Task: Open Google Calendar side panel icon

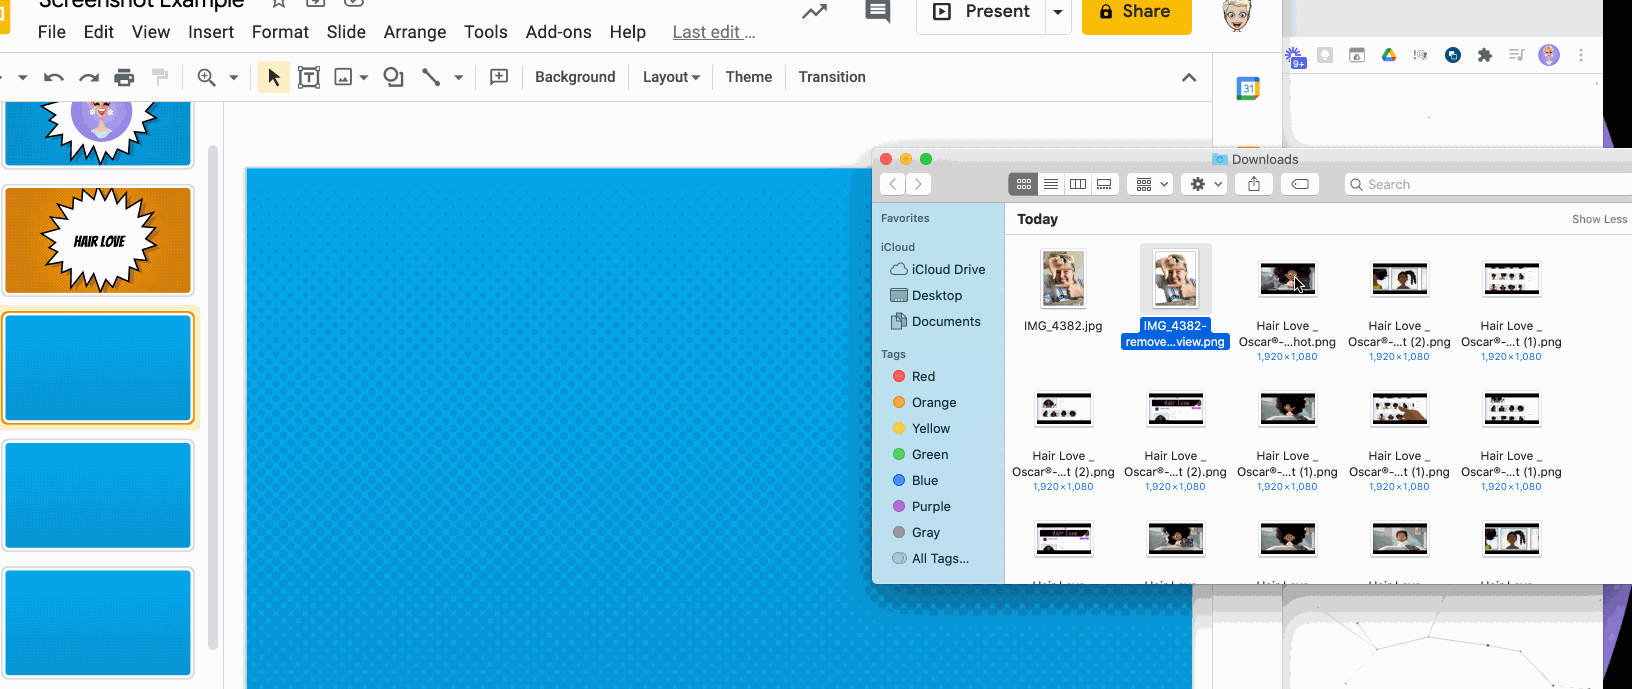Action: click(1248, 89)
